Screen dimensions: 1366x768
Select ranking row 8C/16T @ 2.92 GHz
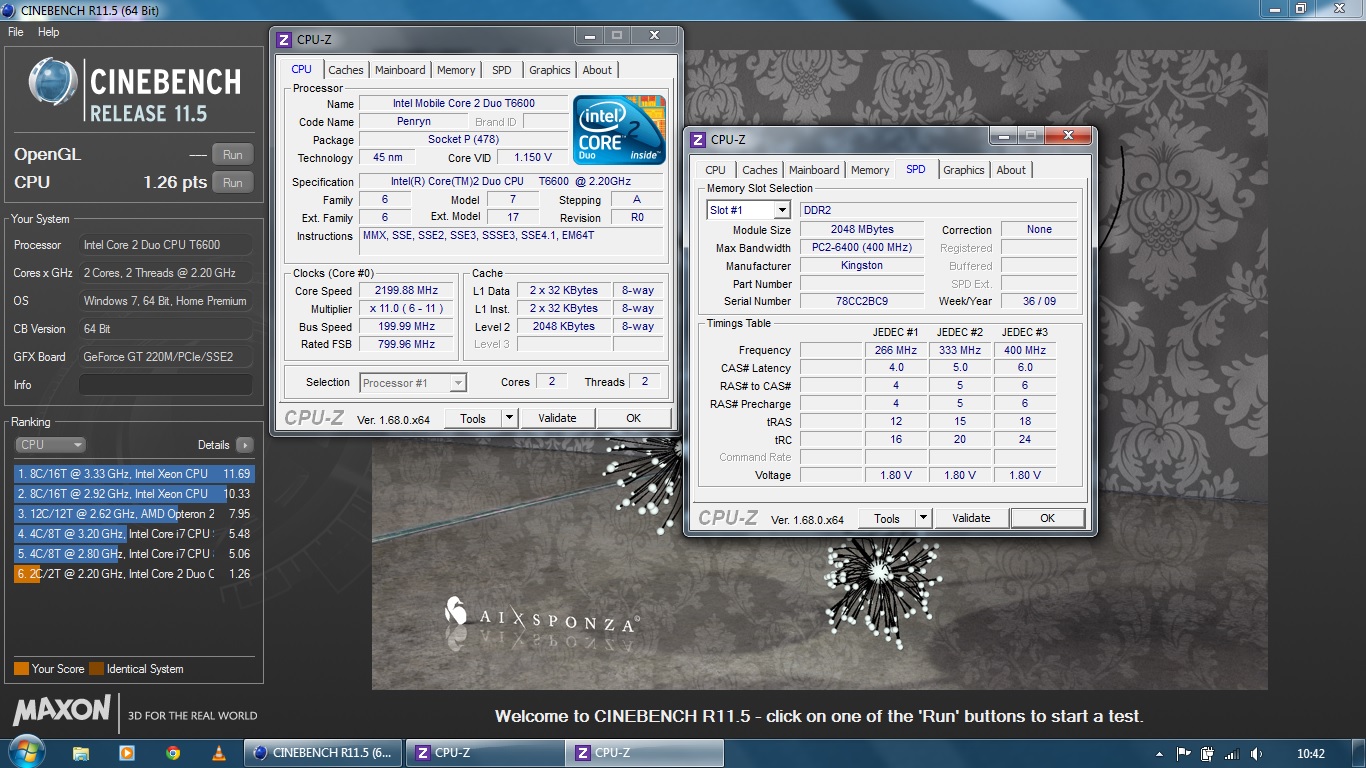[x=133, y=494]
